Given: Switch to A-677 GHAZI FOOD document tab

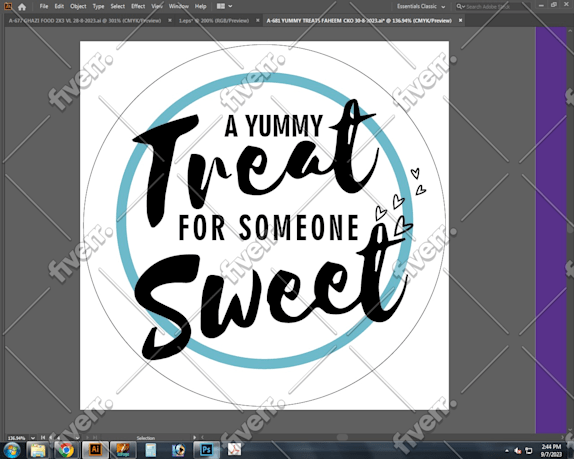Looking at the screenshot, I should pos(85,20).
